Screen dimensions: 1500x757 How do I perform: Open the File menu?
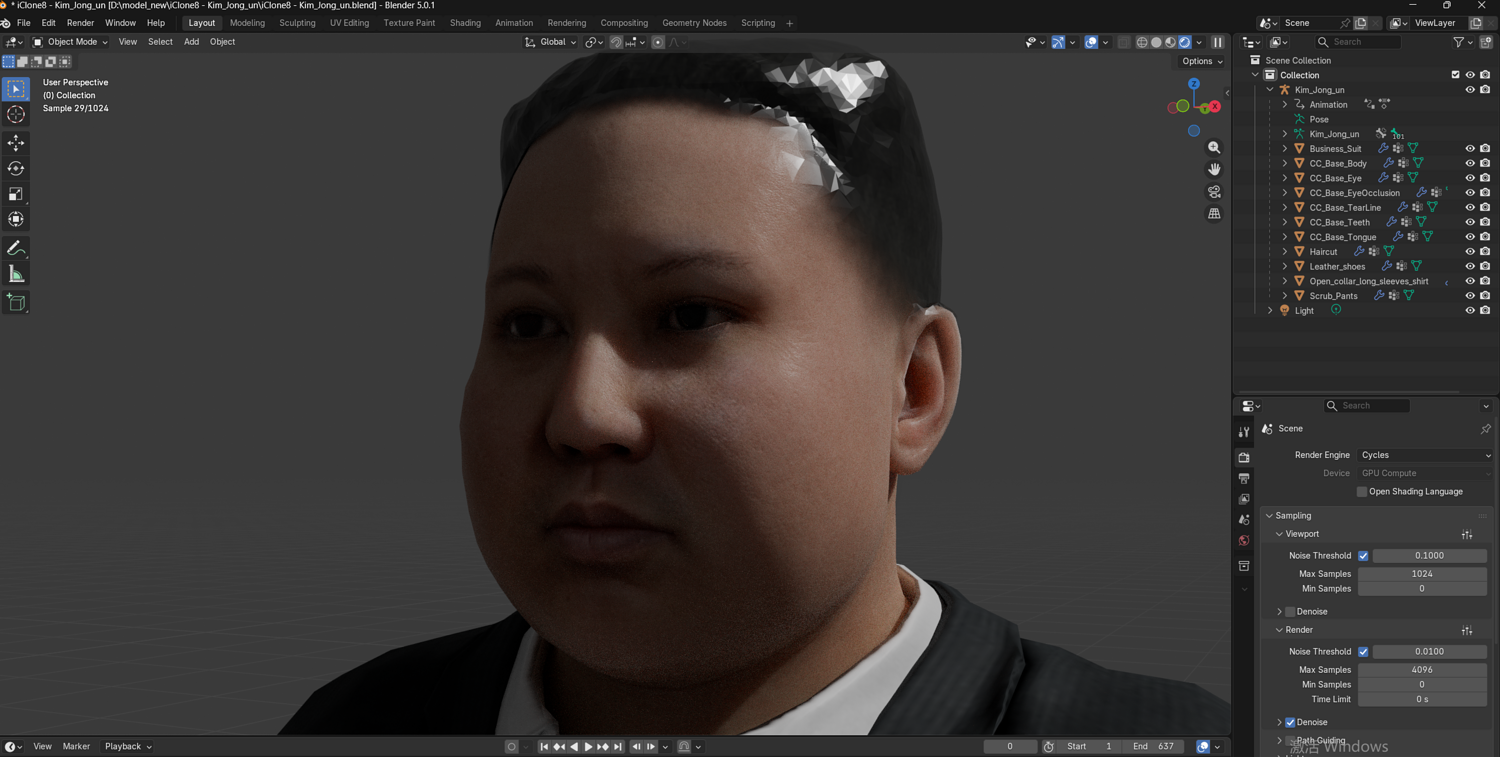tap(24, 23)
